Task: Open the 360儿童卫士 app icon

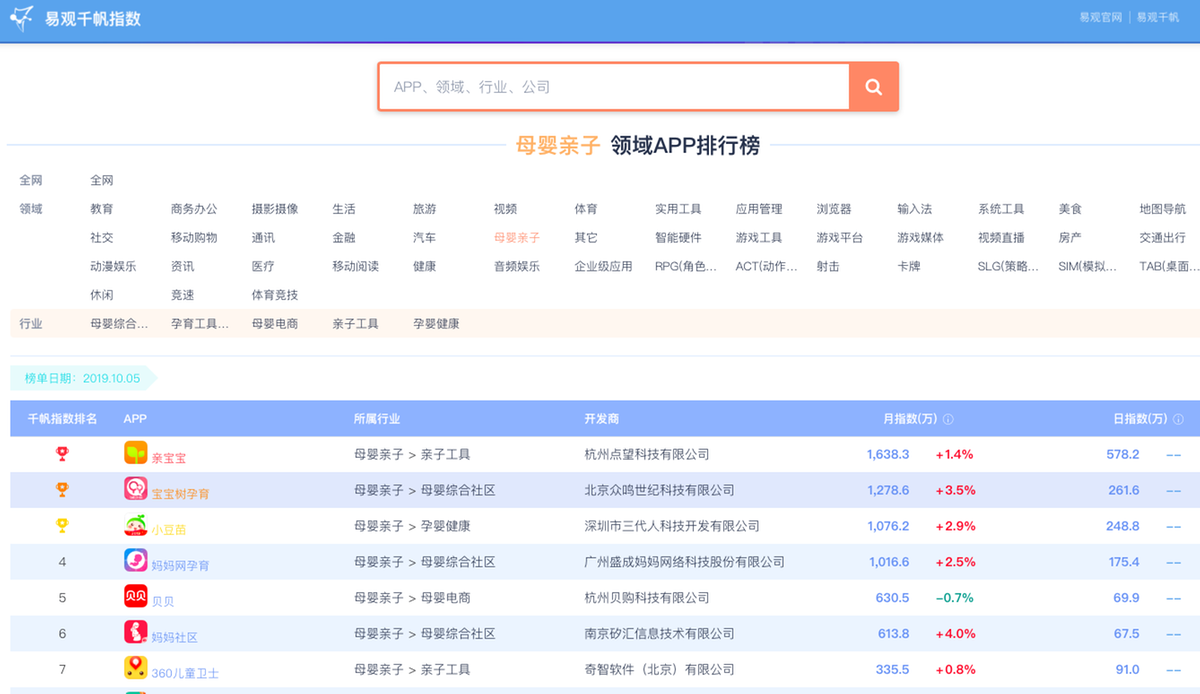Action: pyautogui.click(x=135, y=669)
